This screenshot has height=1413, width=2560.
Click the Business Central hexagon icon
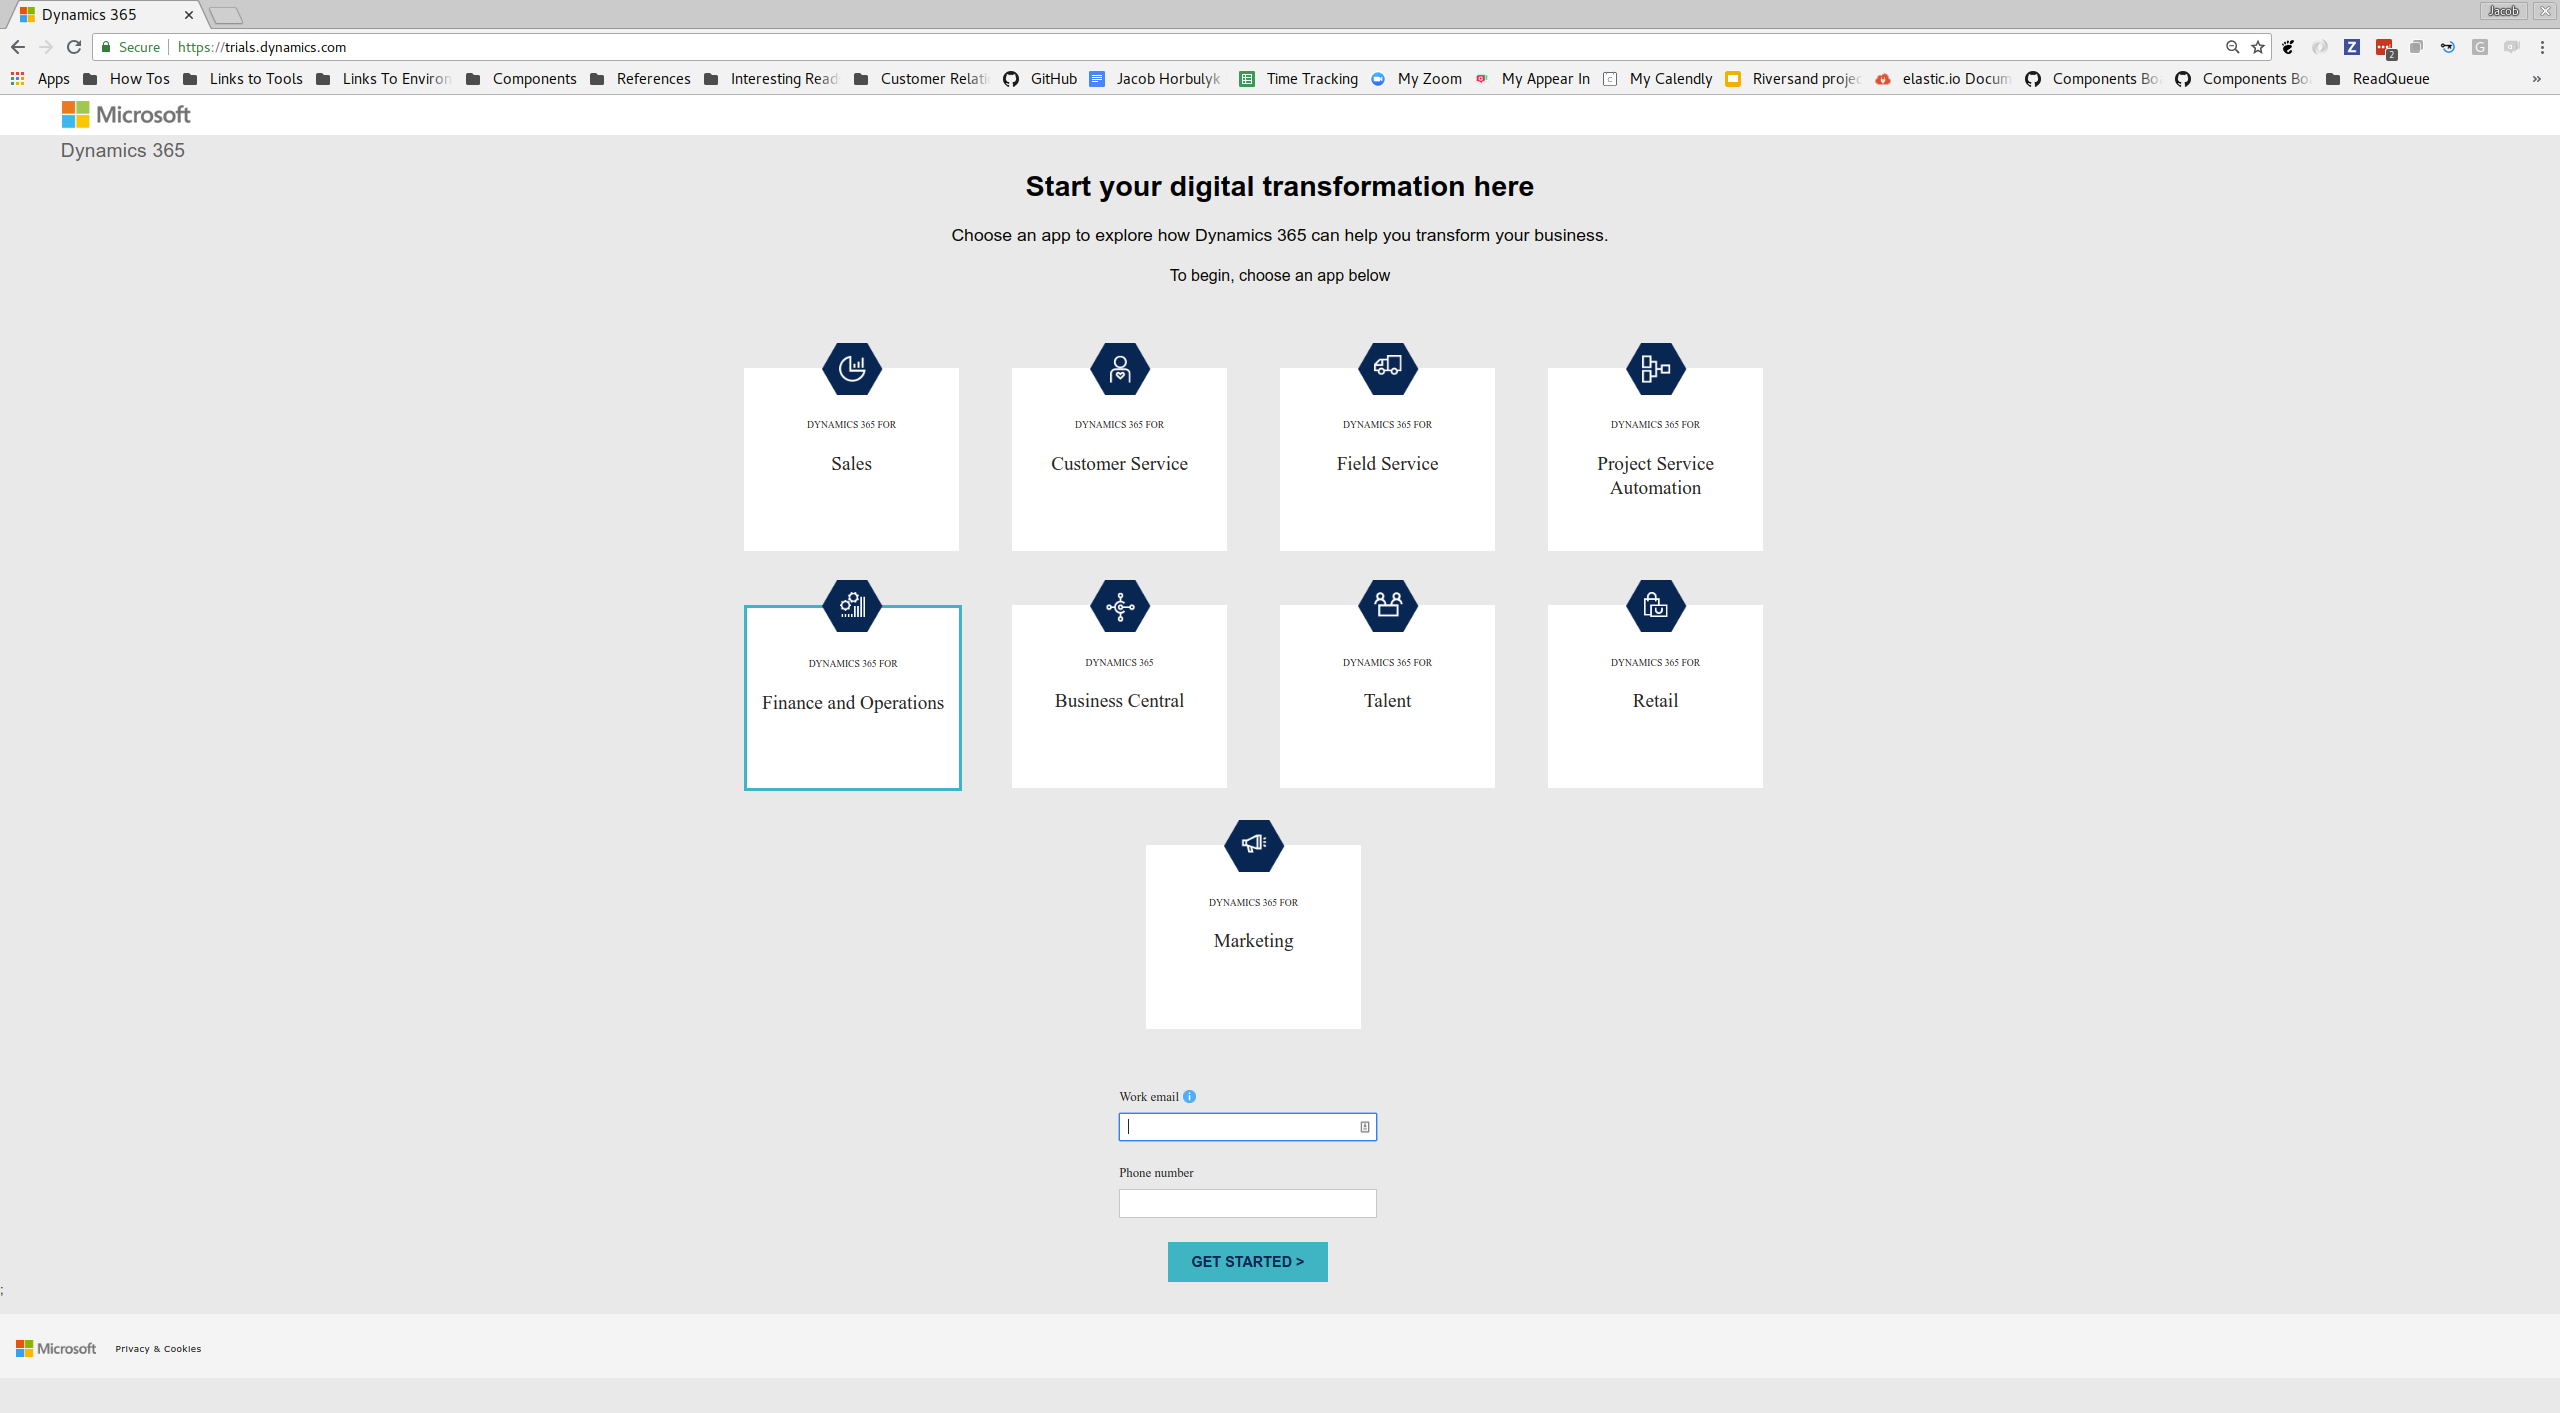tap(1119, 606)
